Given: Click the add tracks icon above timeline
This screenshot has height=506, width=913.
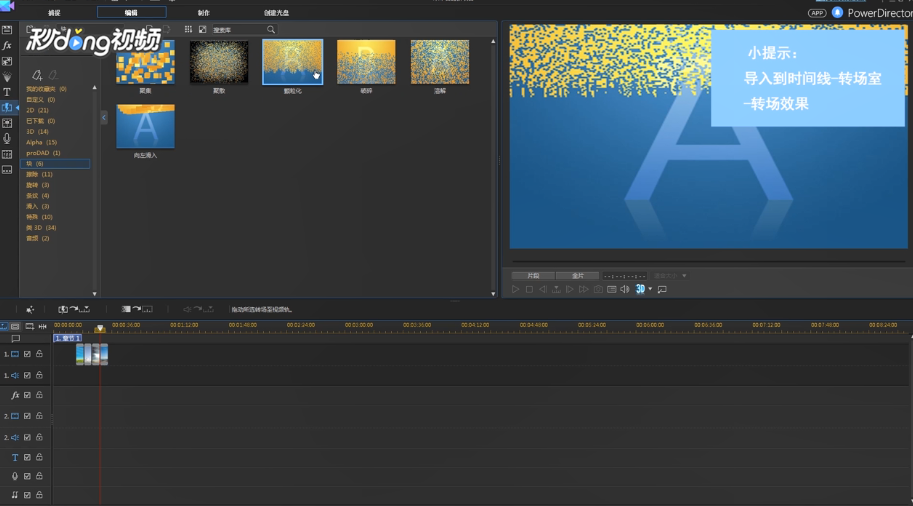Looking at the screenshot, I should click(x=29, y=327).
